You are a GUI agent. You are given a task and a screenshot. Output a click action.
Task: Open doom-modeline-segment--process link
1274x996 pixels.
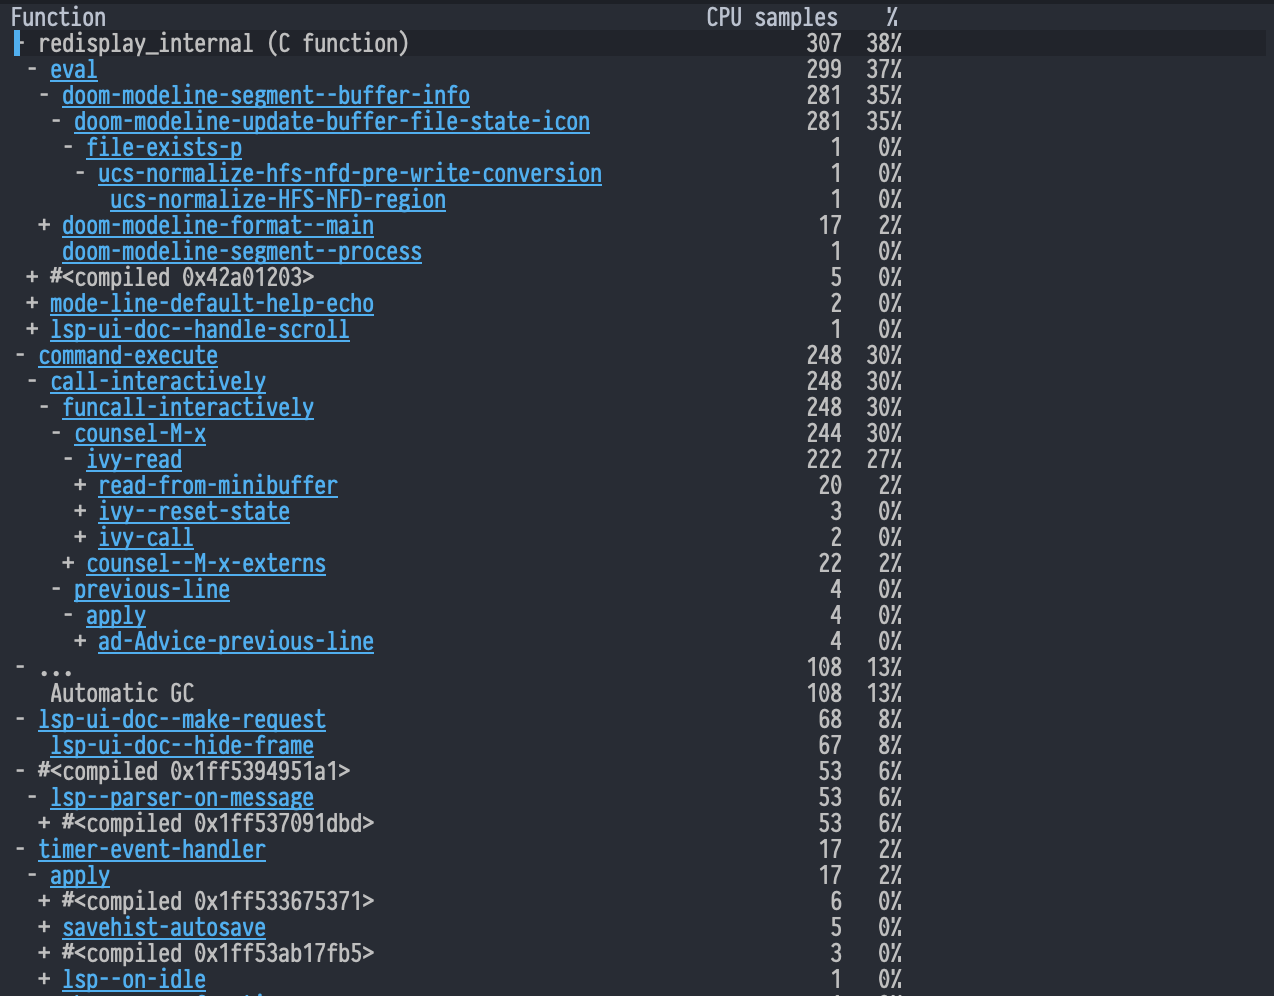tap(242, 251)
